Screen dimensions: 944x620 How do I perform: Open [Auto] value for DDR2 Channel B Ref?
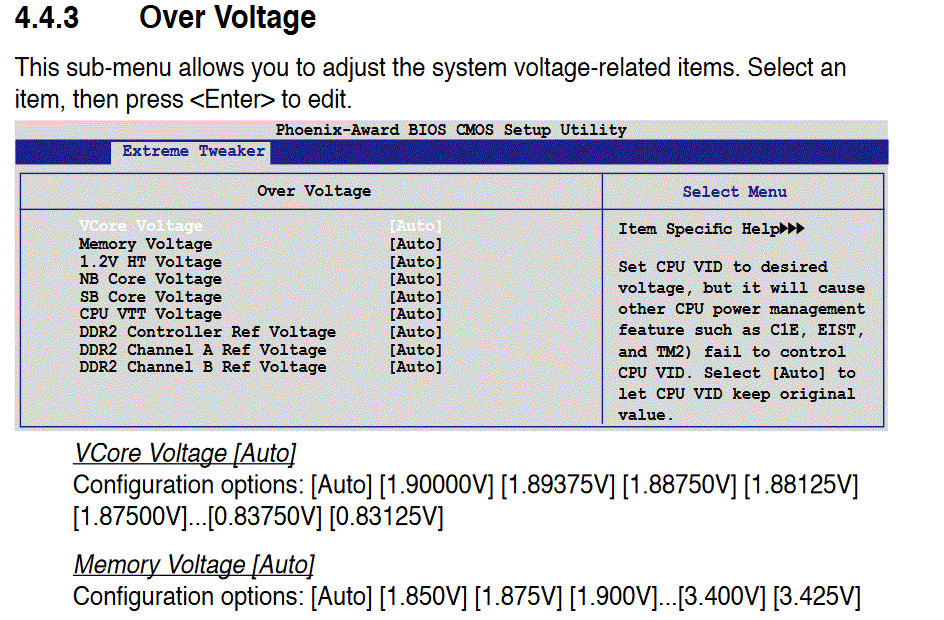416,367
